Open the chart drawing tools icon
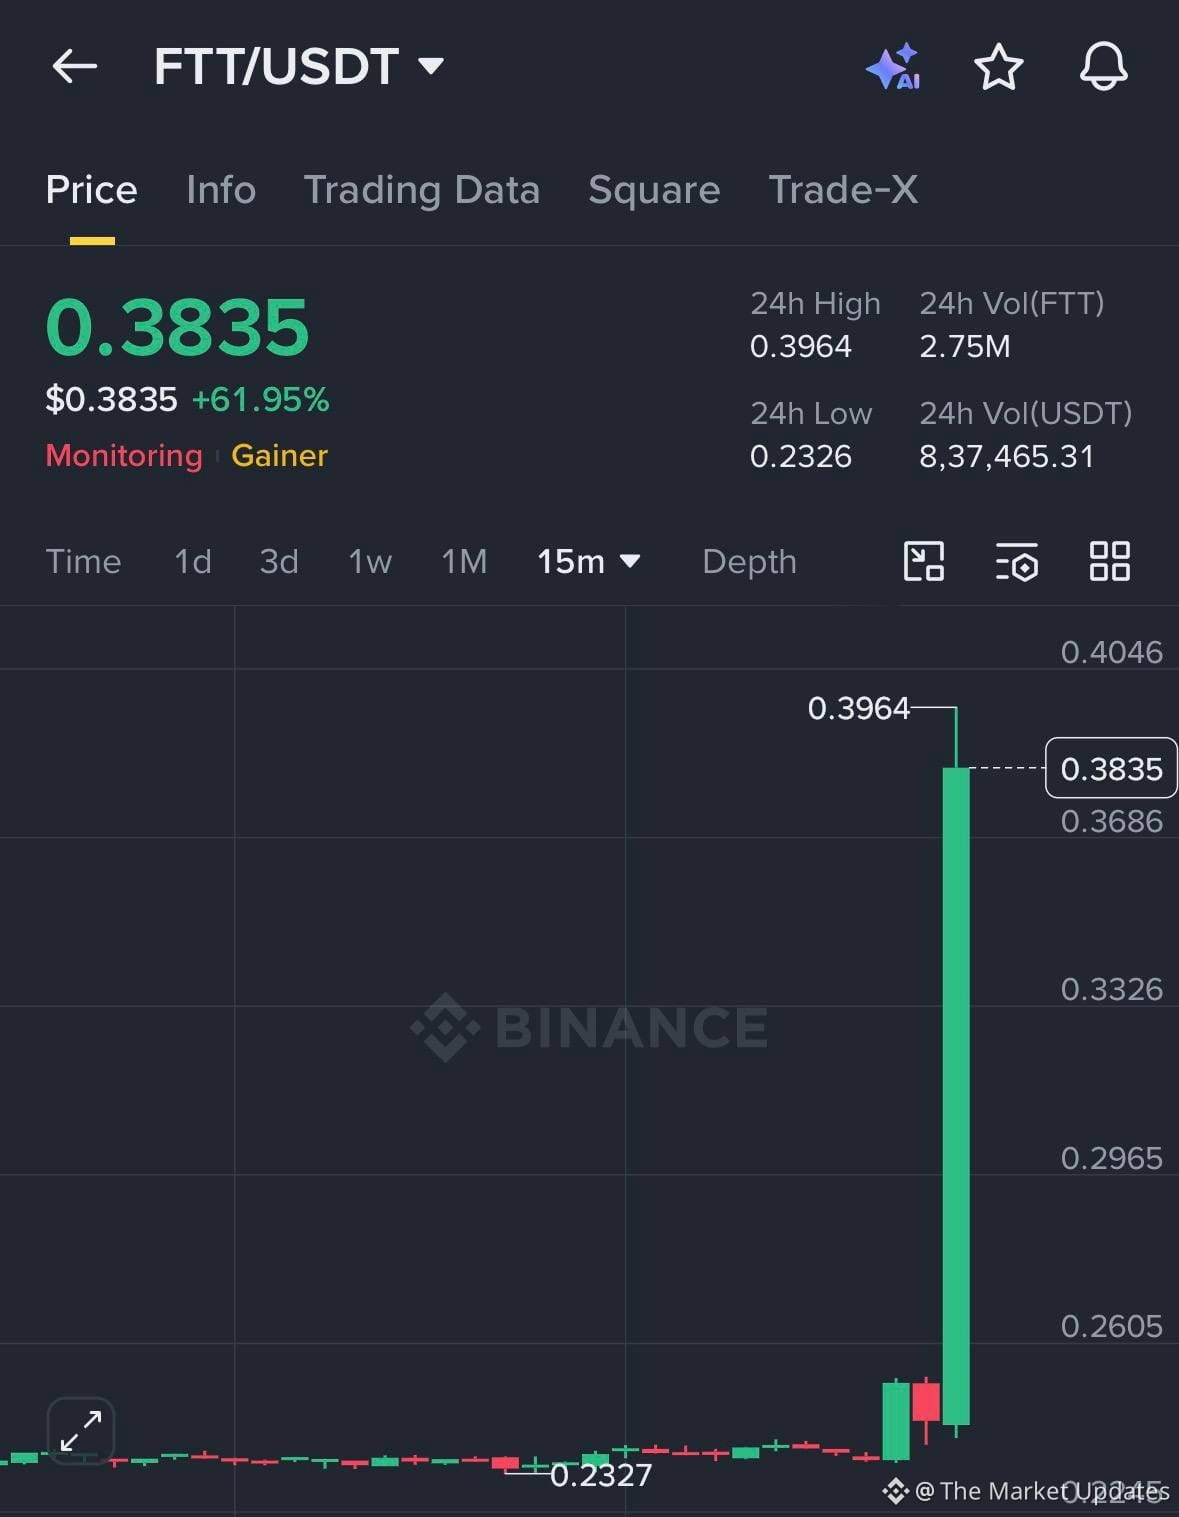This screenshot has height=1517, width=1179. [x=924, y=561]
